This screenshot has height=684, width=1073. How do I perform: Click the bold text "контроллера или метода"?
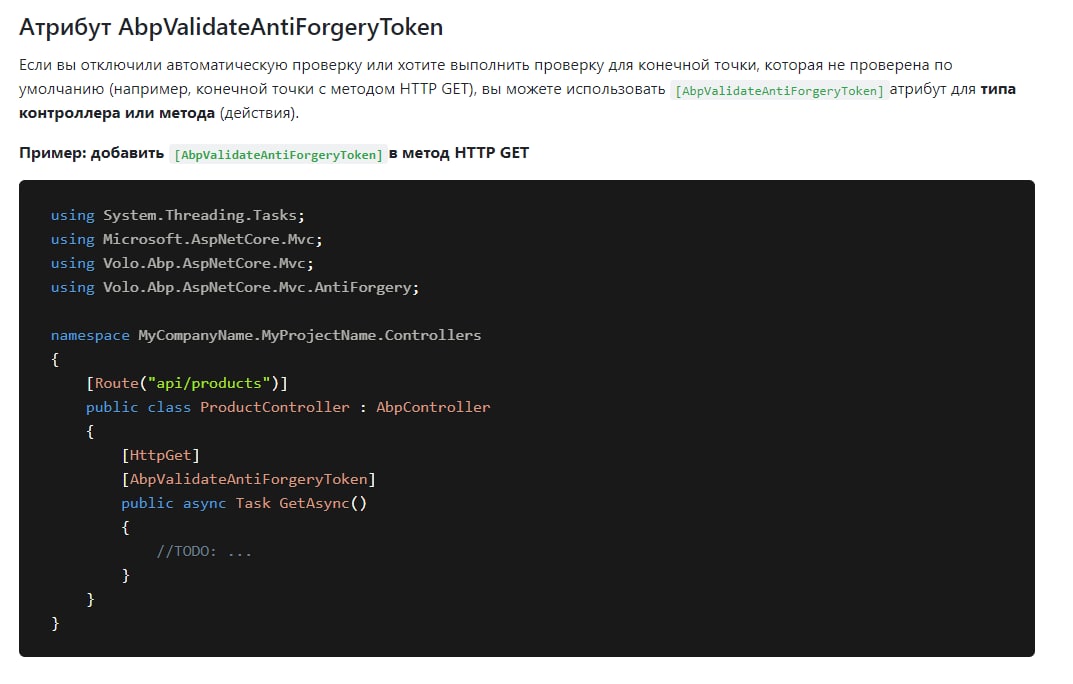(x=116, y=113)
